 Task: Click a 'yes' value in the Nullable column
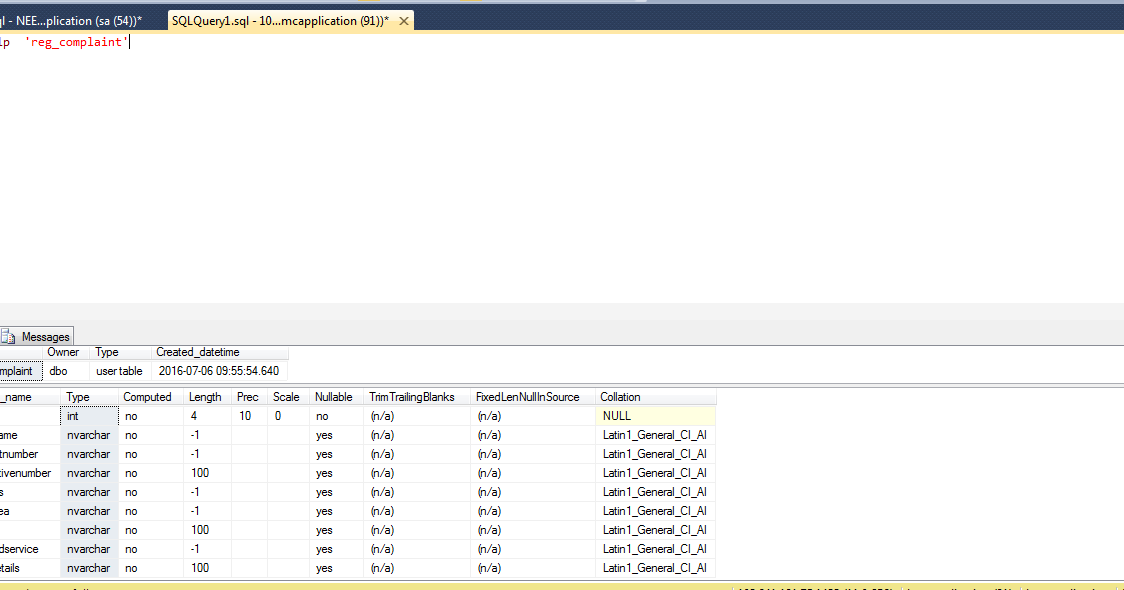click(327, 434)
